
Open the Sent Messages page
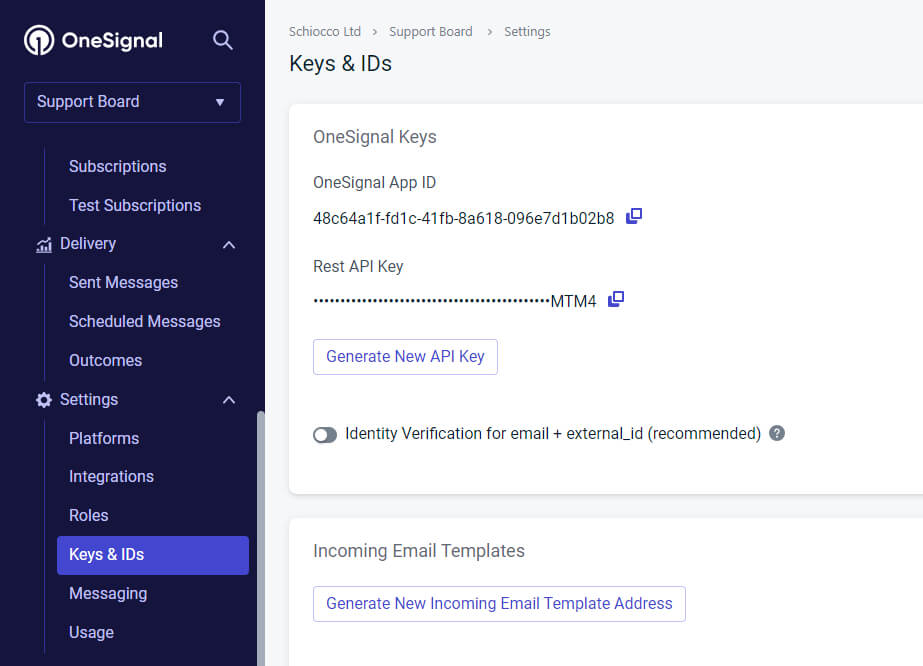123,283
